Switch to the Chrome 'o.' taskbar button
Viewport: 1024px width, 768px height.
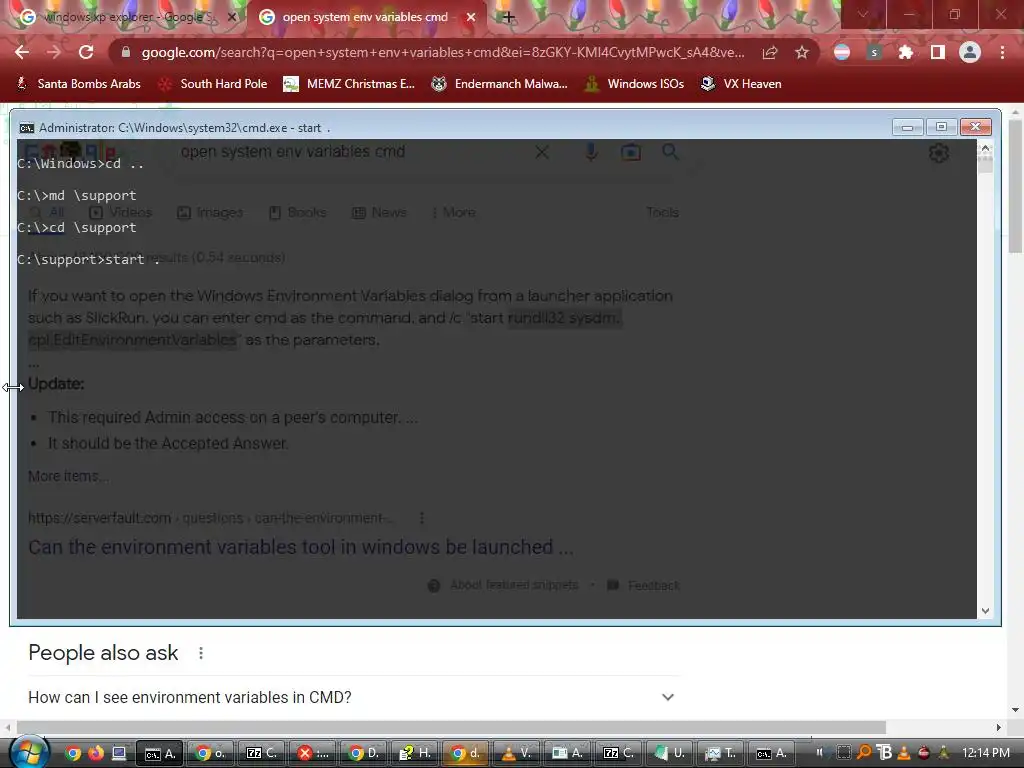(210, 753)
